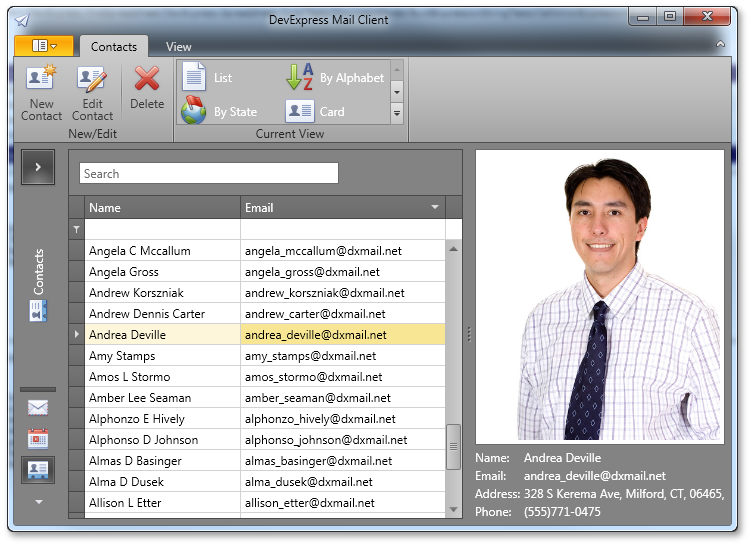Click the red Delete icon
Screen dimensions: 751x546
[147, 79]
